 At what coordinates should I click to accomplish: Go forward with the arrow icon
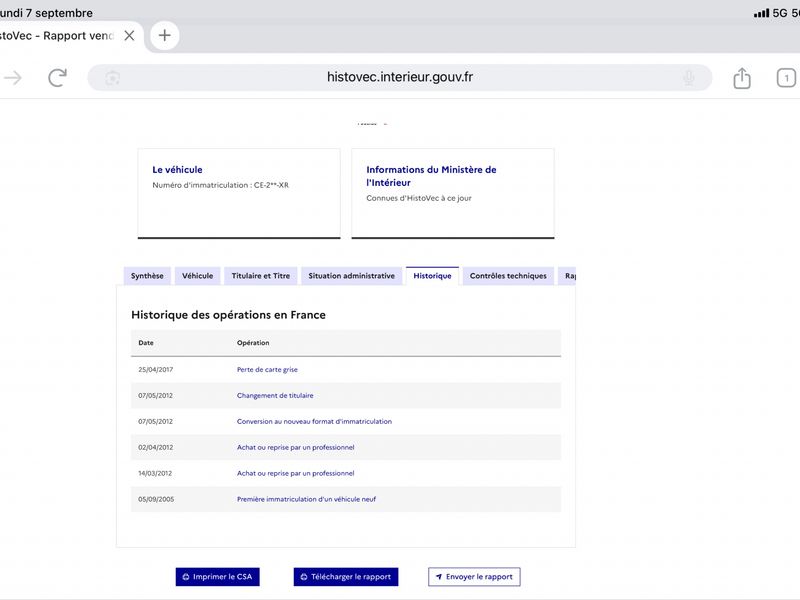tap(13, 78)
